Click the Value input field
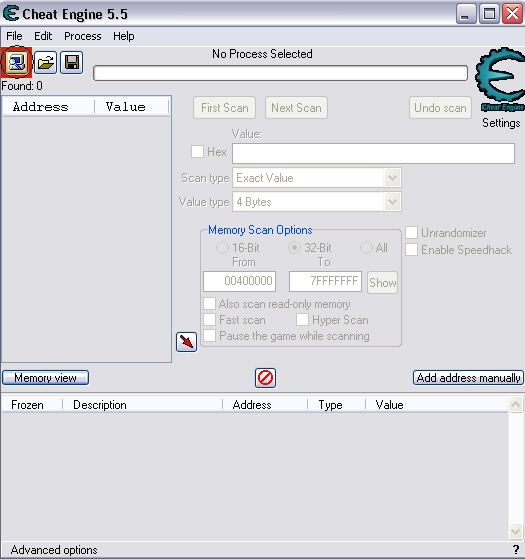Screen dimensions: 525x559 tap(374, 154)
